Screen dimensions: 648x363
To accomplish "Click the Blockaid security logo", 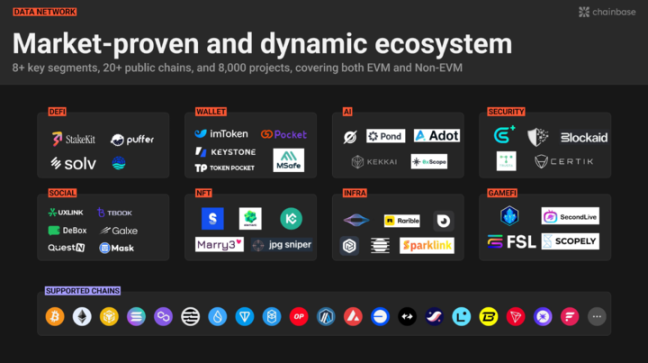I will (584, 137).
